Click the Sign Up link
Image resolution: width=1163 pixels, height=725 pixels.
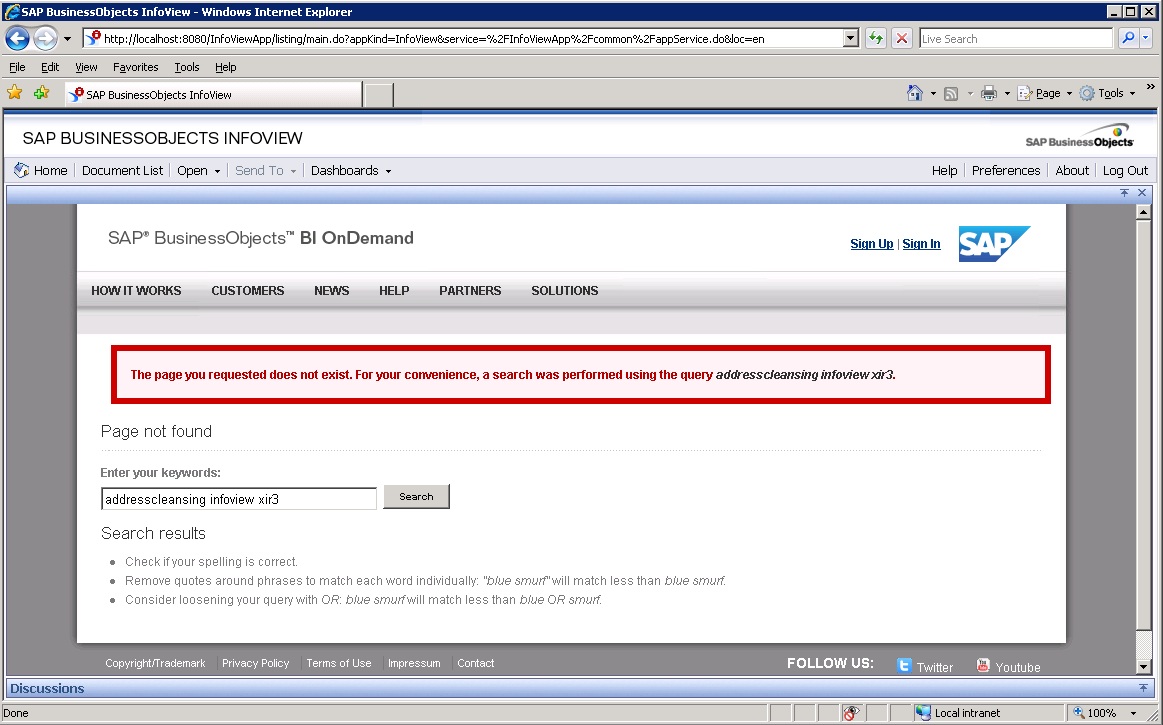(x=872, y=243)
